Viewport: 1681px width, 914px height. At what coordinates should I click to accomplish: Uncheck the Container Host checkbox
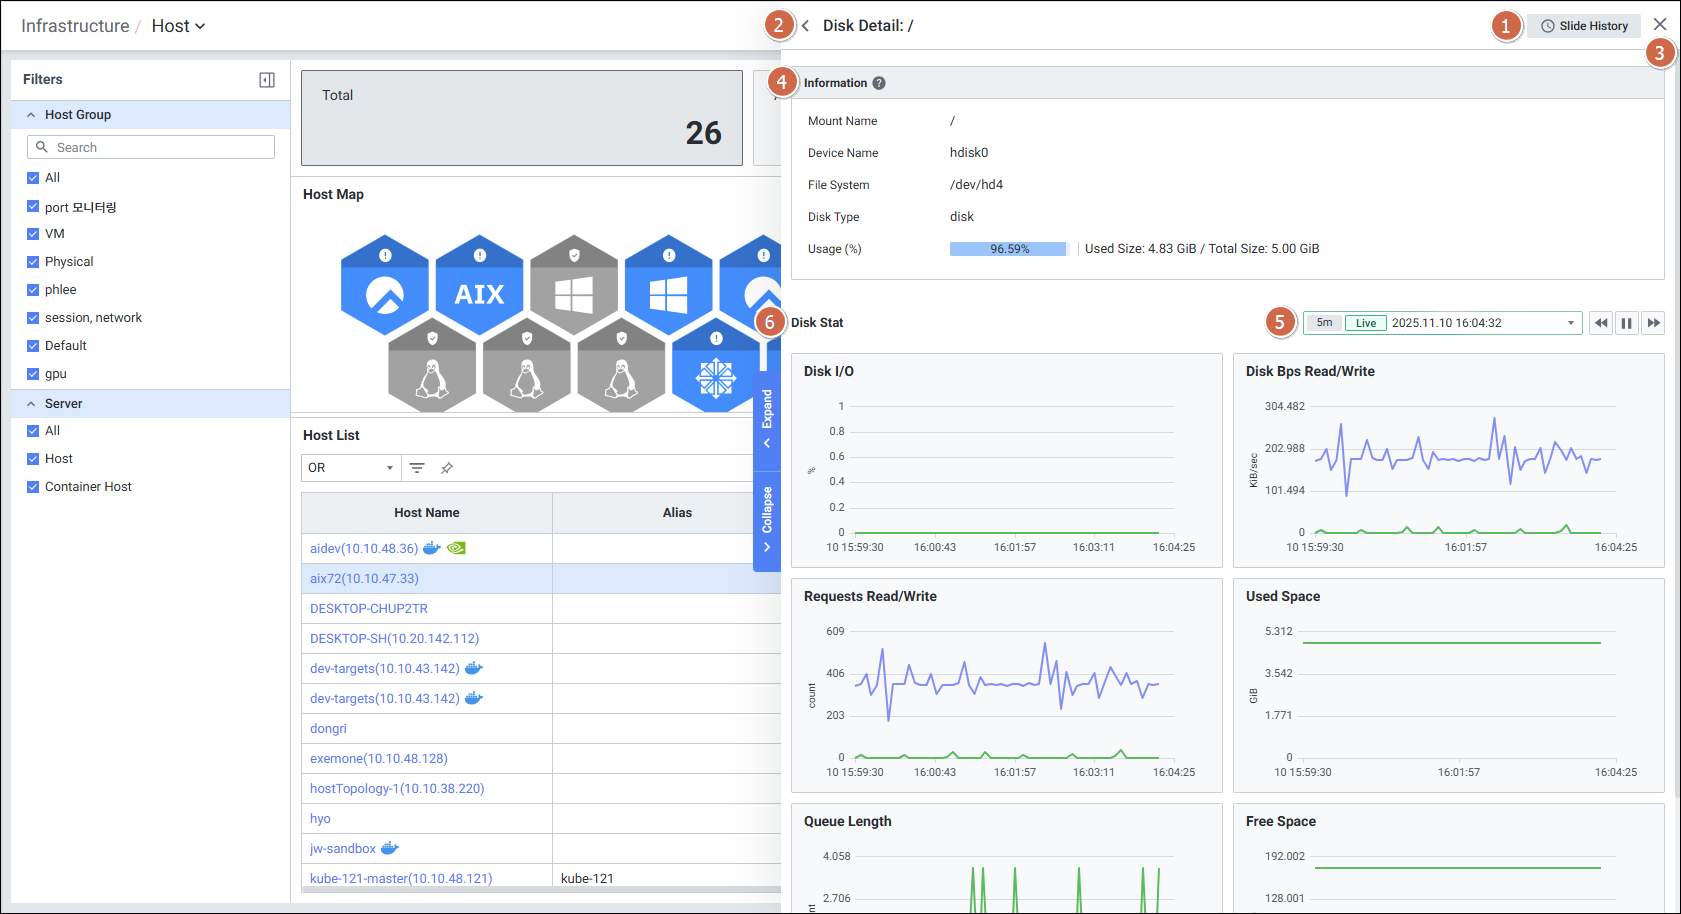click(x=33, y=487)
